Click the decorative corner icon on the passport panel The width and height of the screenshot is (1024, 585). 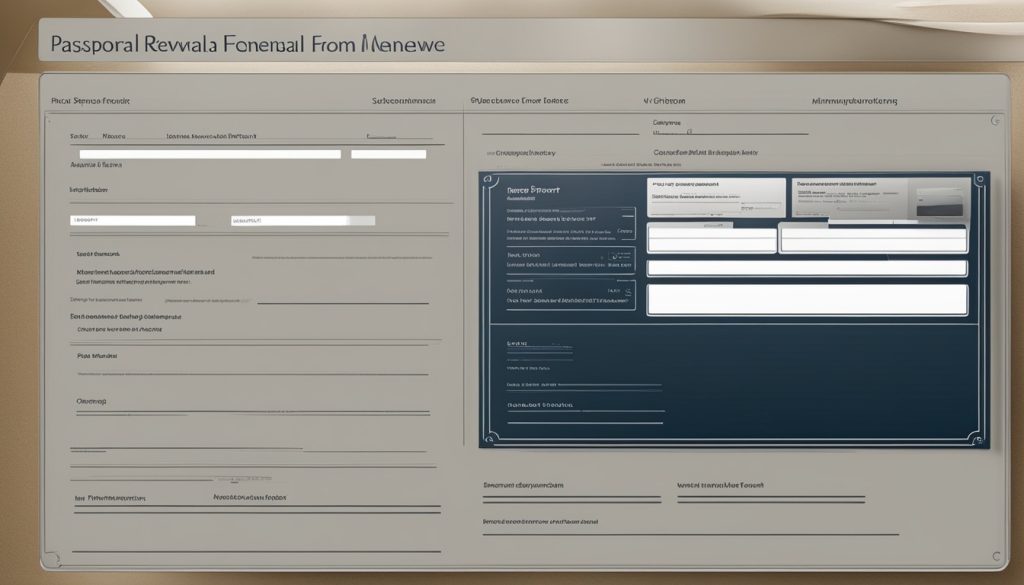(x=487, y=177)
